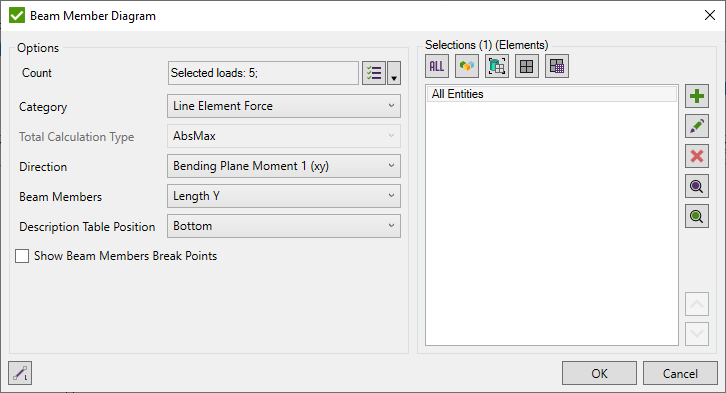Click the Description Table Position label

tap(87, 227)
